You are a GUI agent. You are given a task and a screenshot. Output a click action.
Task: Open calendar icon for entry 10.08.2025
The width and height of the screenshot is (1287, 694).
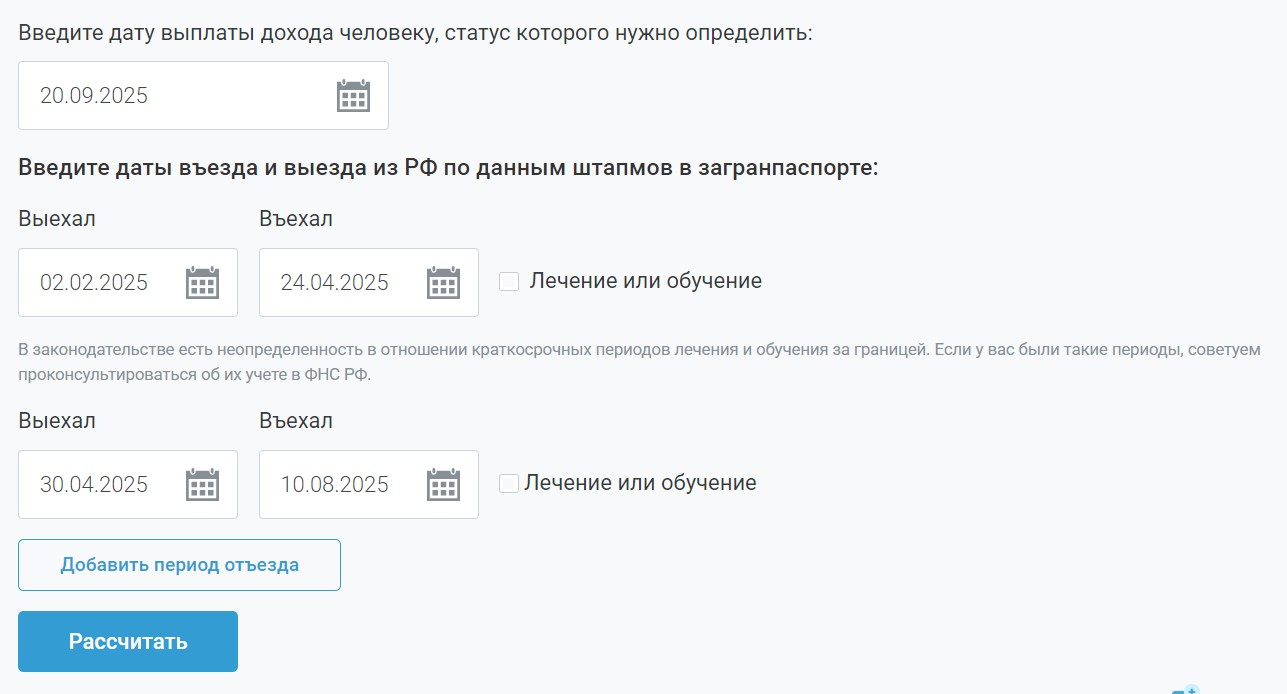coord(443,485)
